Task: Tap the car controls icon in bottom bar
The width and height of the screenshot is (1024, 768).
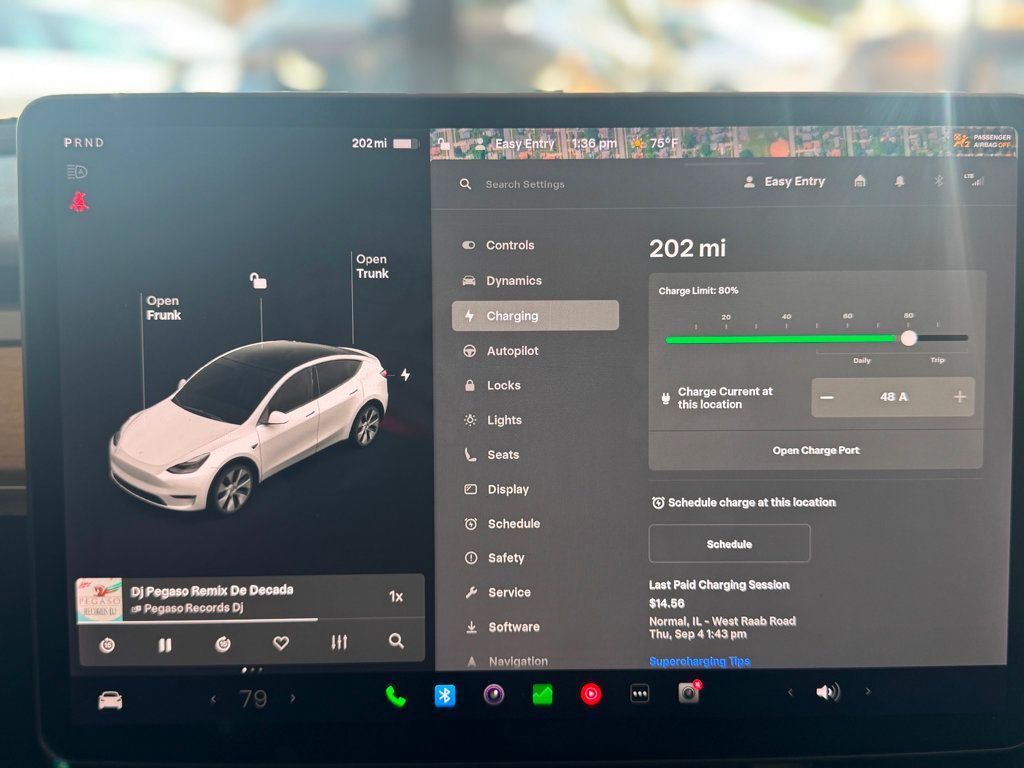Action: pos(110,700)
